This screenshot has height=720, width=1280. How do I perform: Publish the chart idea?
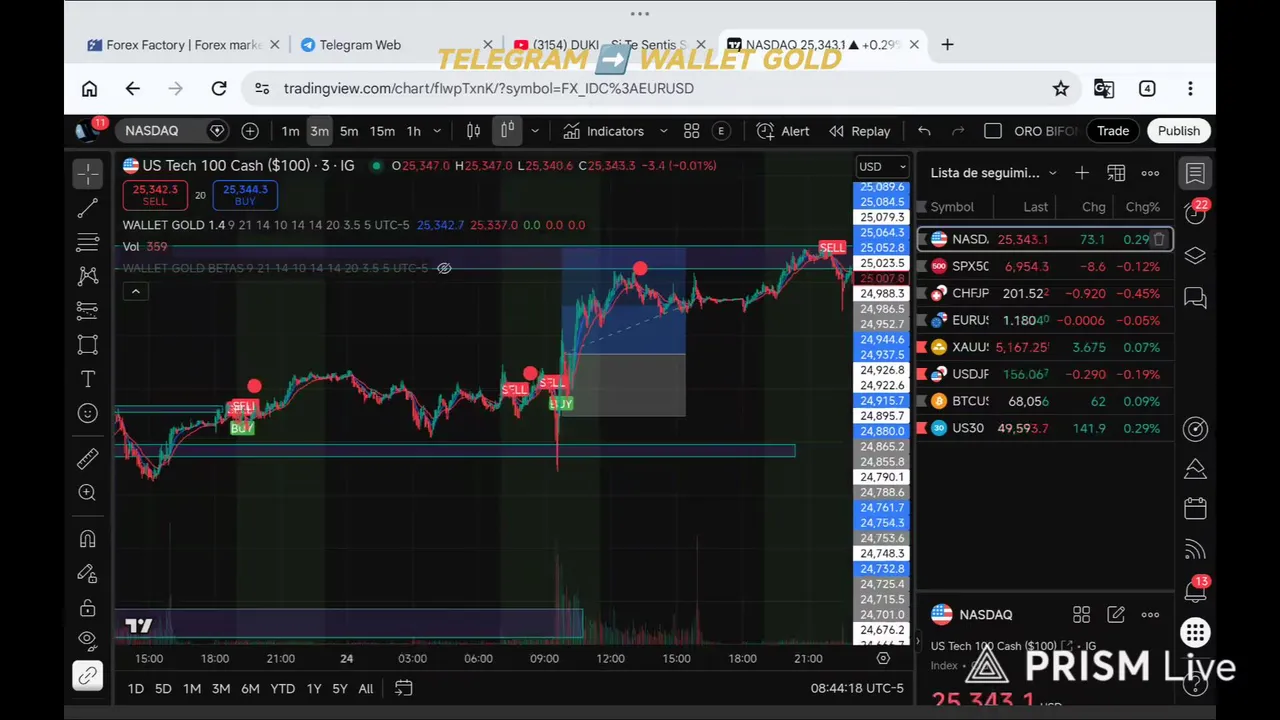tap(1179, 131)
